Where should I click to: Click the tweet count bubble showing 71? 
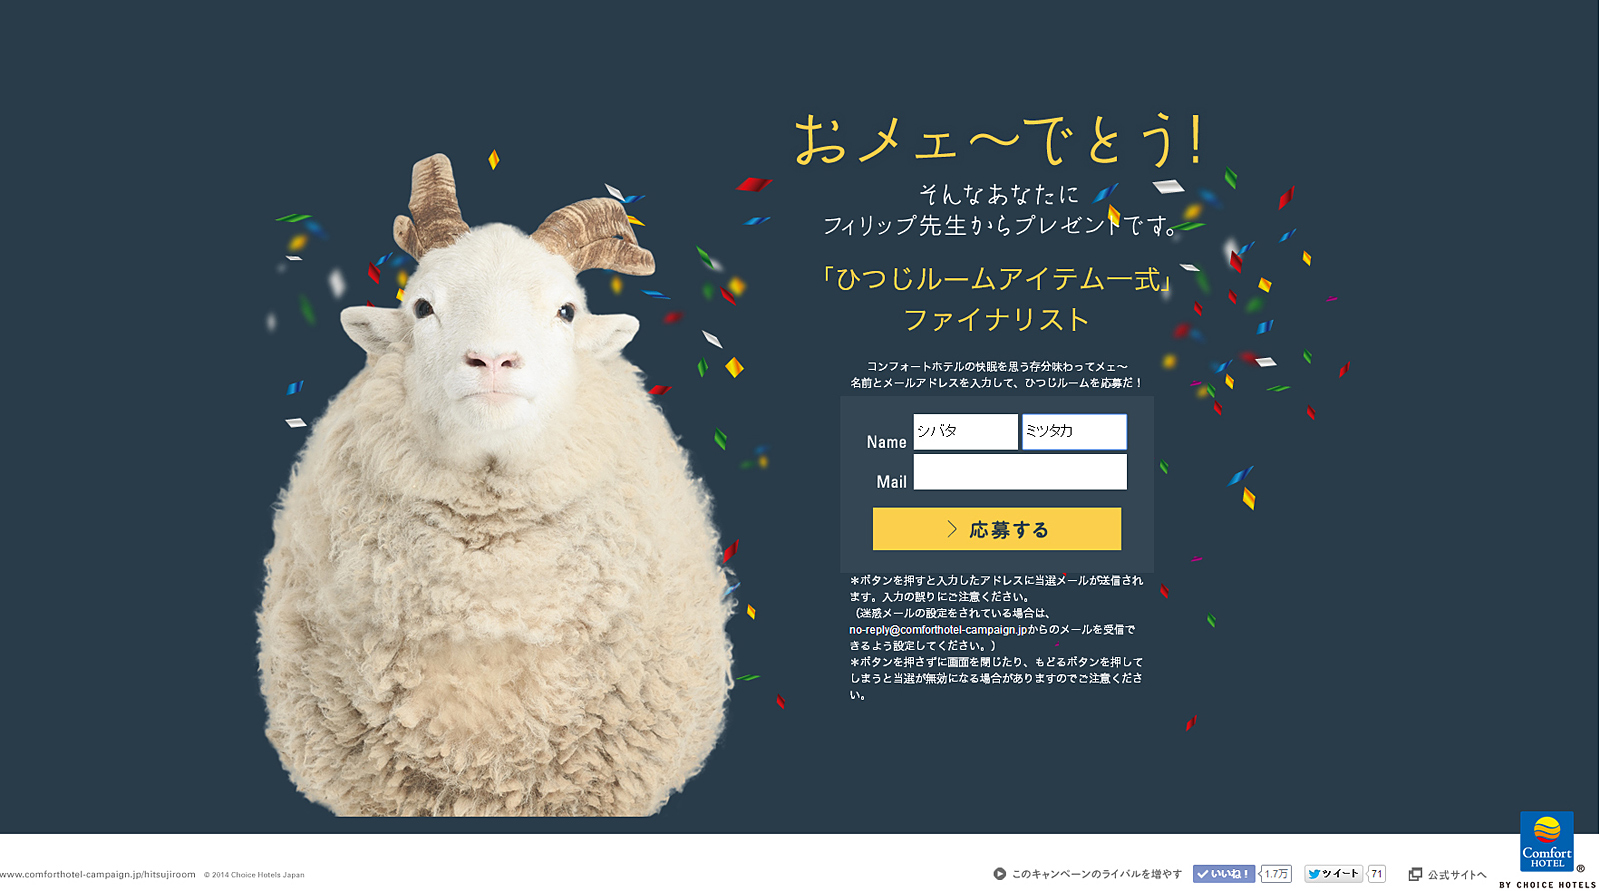[1377, 874]
